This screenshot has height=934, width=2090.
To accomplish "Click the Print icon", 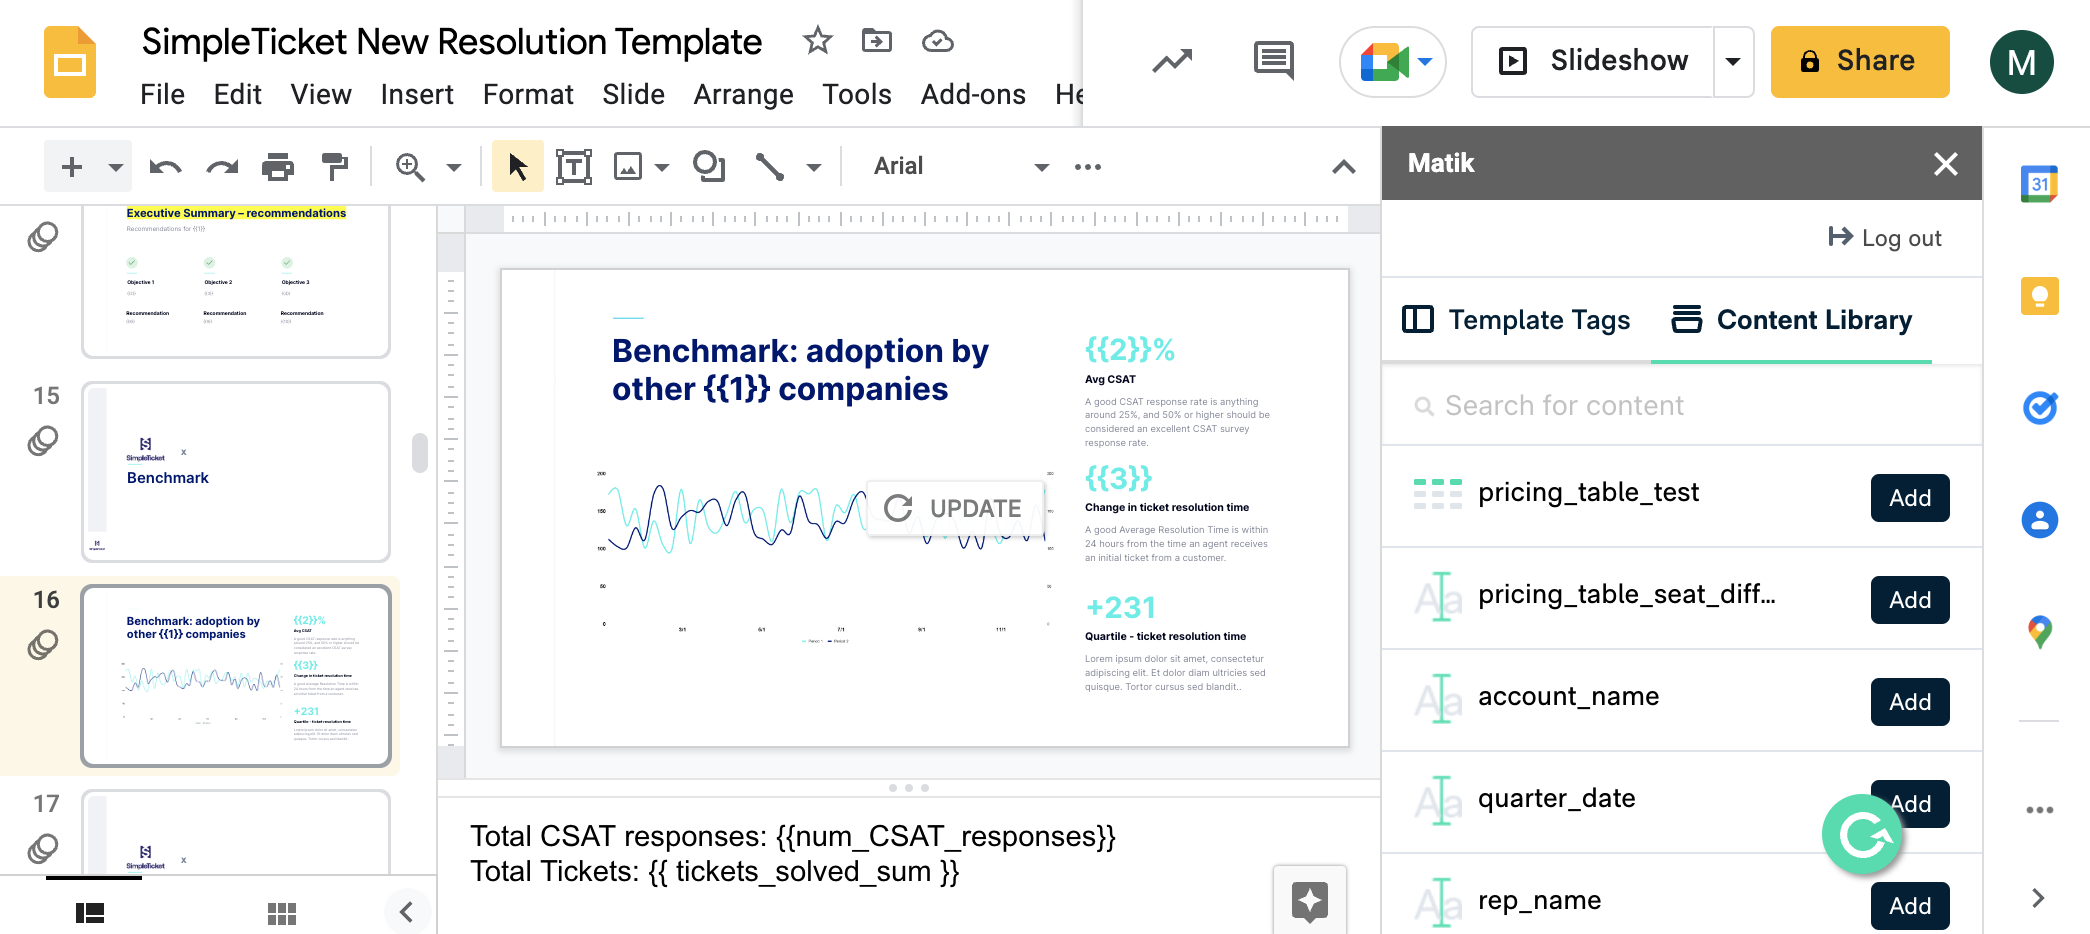I will click(278, 167).
